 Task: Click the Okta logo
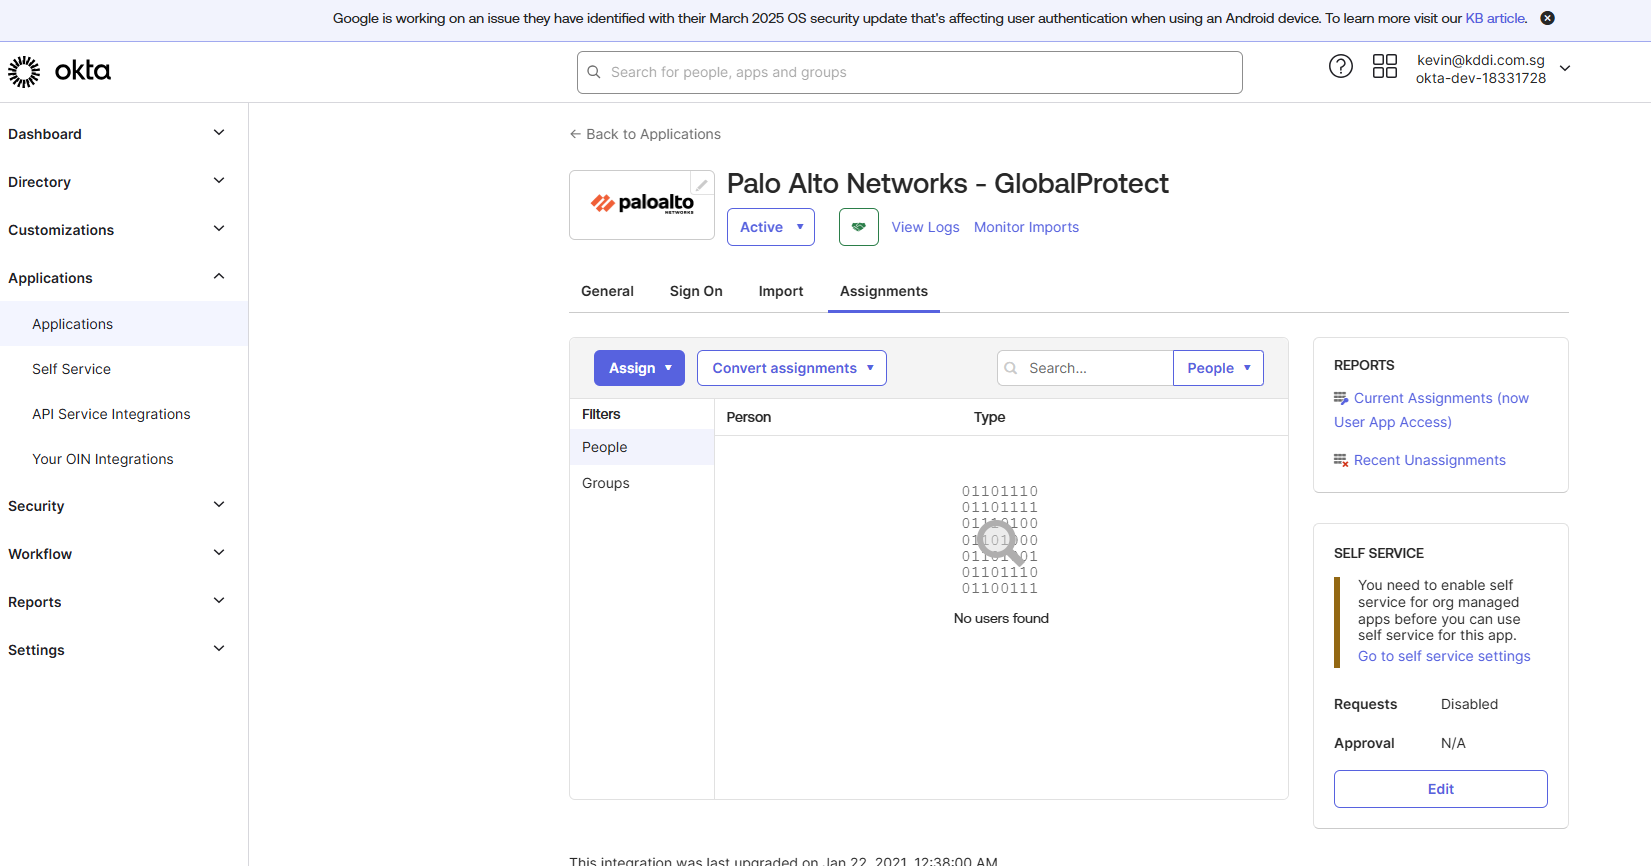(59, 71)
